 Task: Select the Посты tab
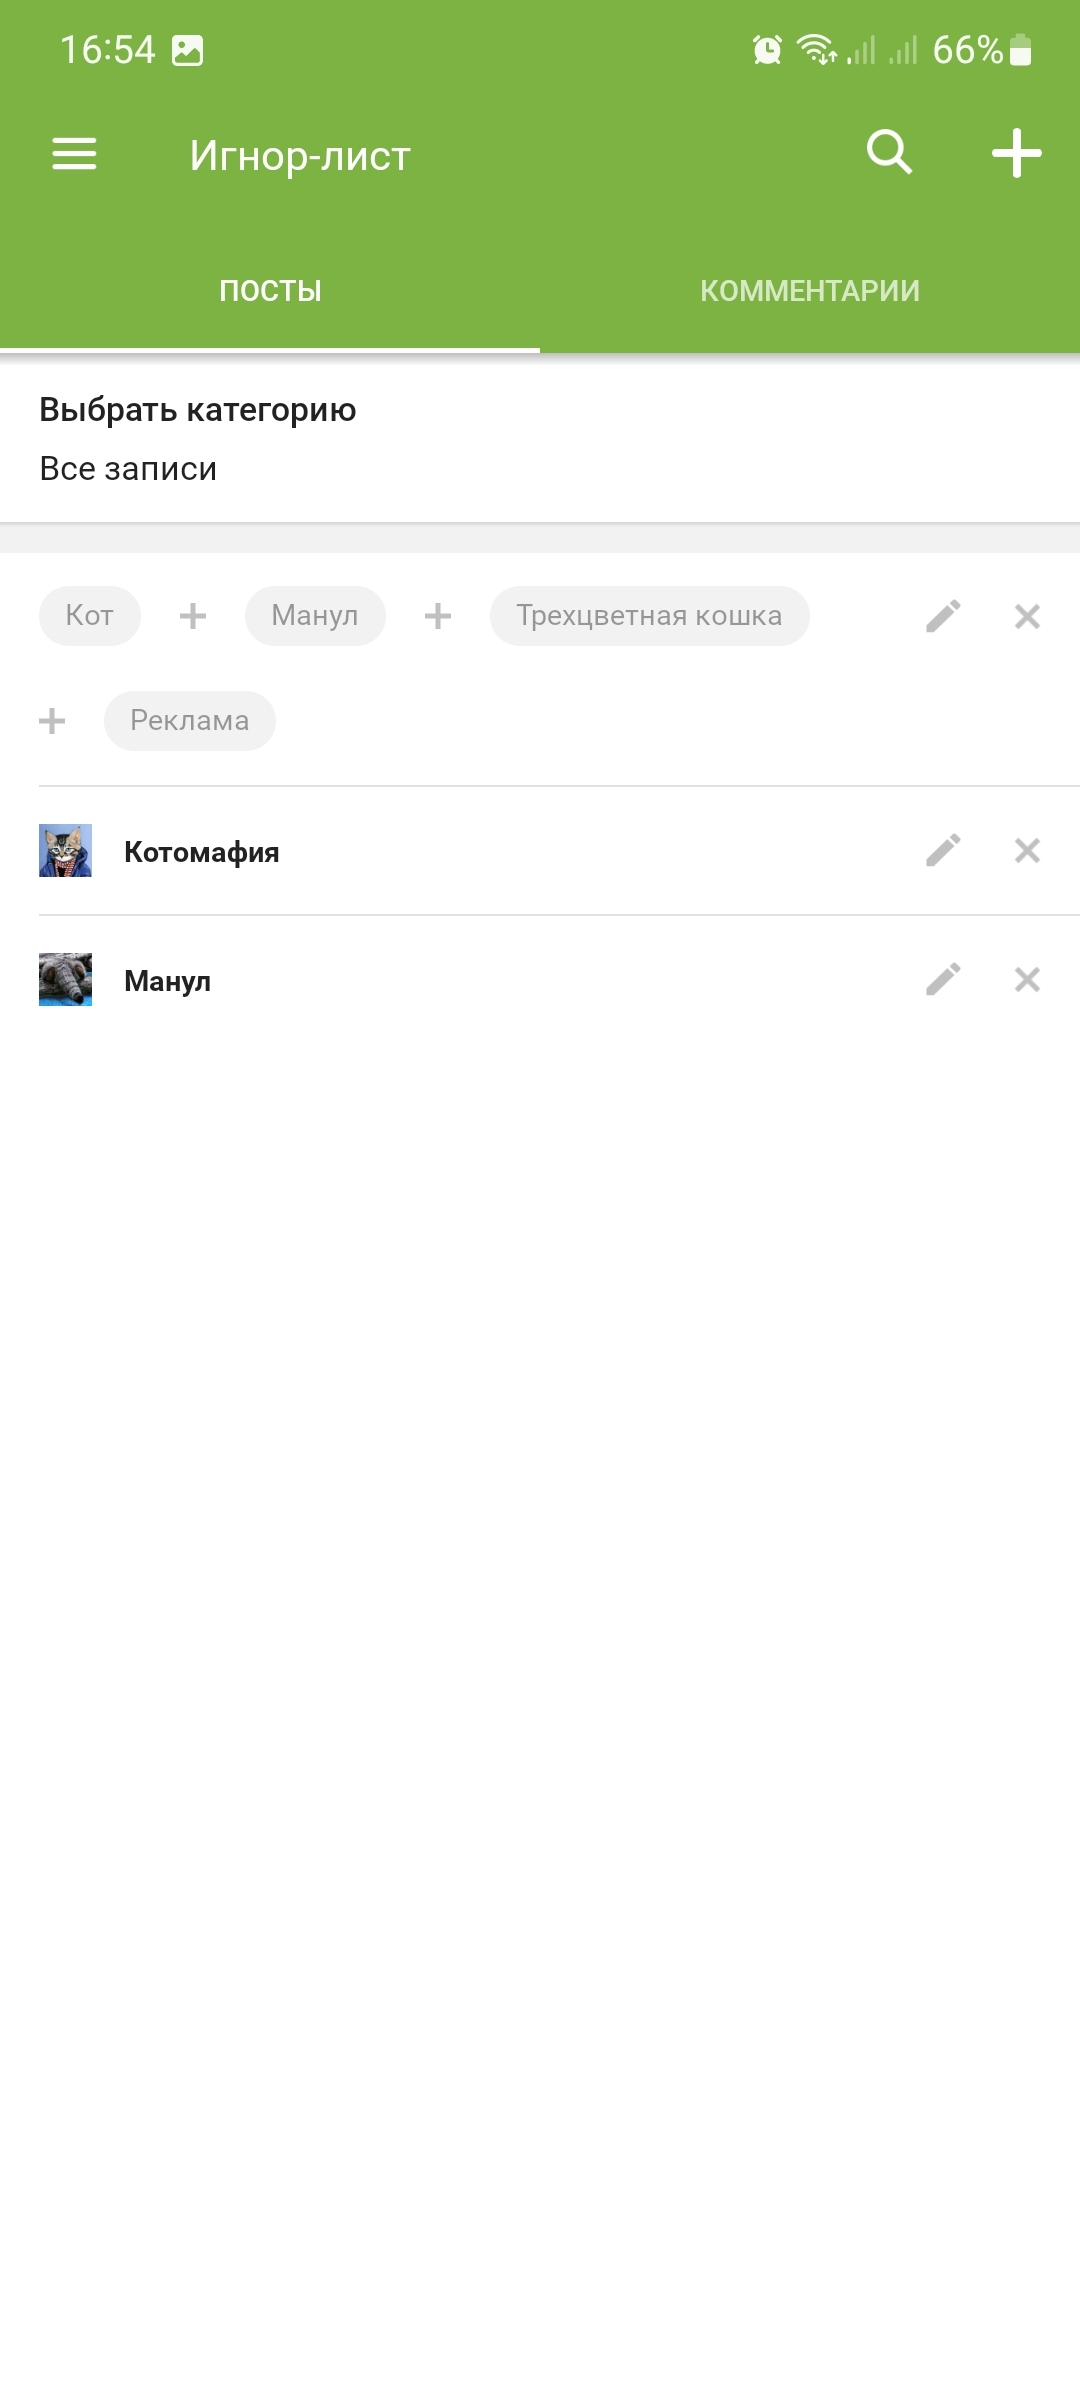pos(270,291)
